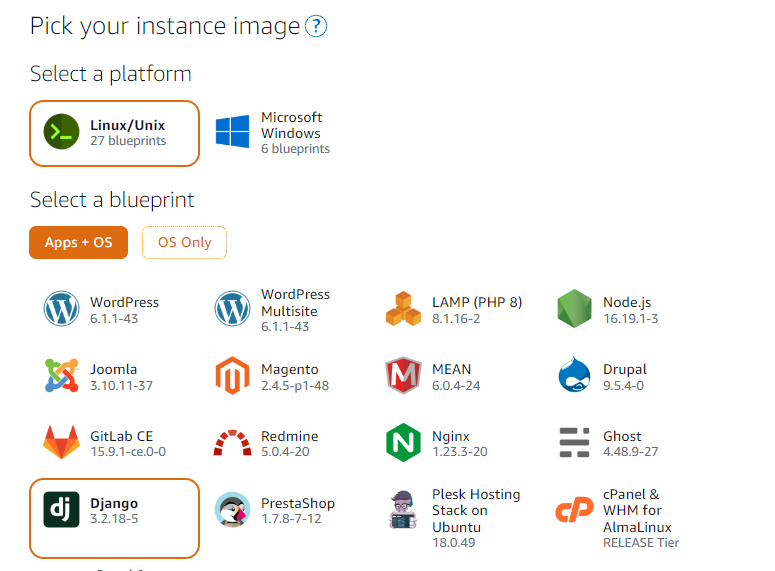Click the '9.5.4-0' version text
775x571 pixels.
click(x=623, y=386)
